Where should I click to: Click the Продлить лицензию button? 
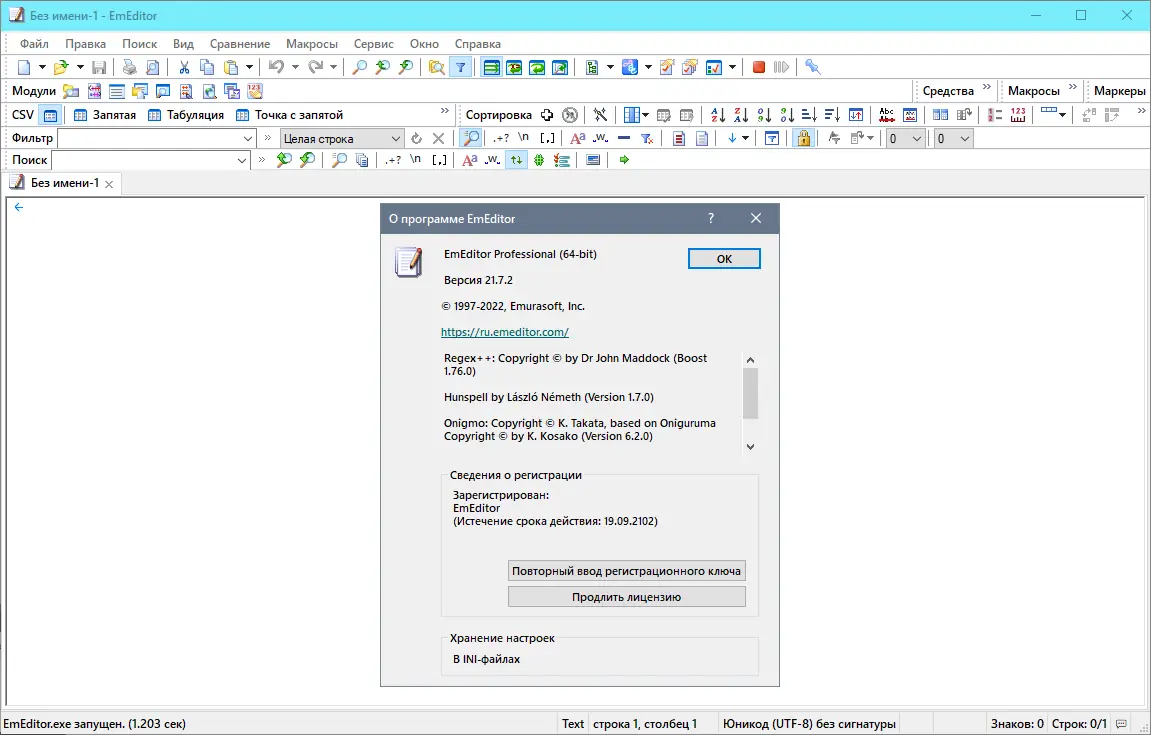(626, 597)
